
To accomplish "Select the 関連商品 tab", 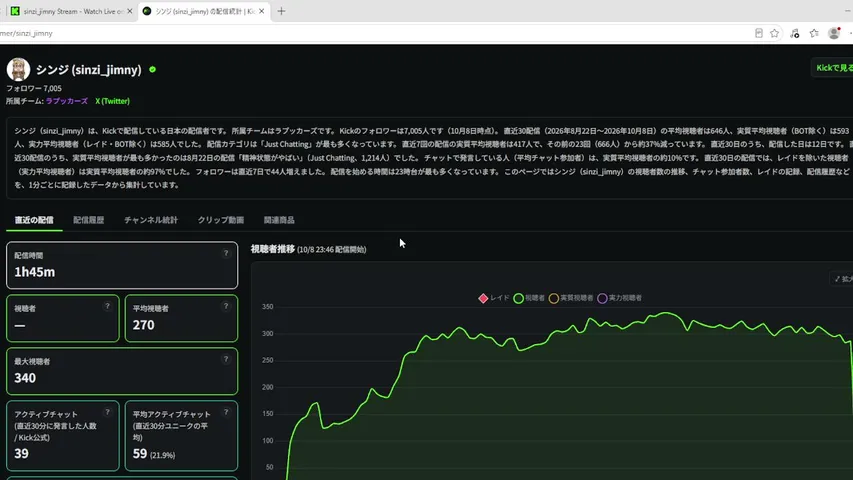I will (x=279, y=220).
